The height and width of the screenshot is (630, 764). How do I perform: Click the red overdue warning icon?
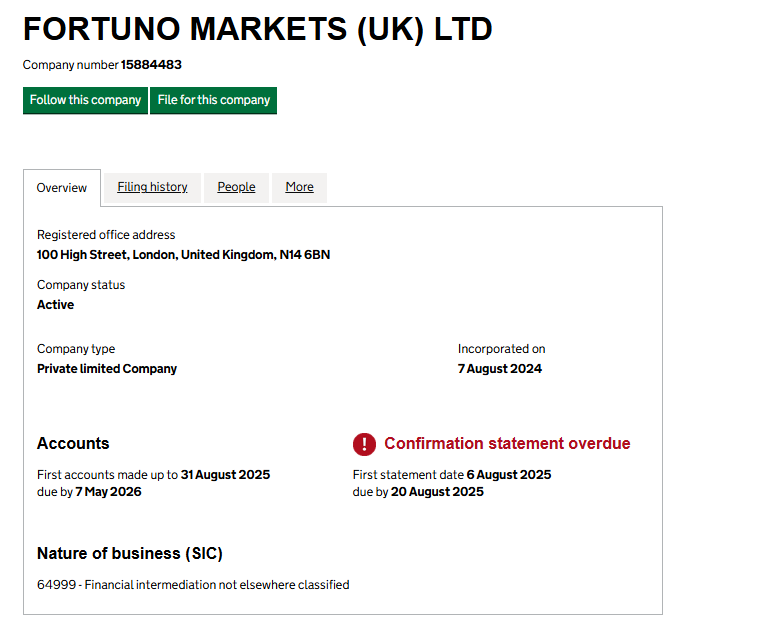(364, 444)
